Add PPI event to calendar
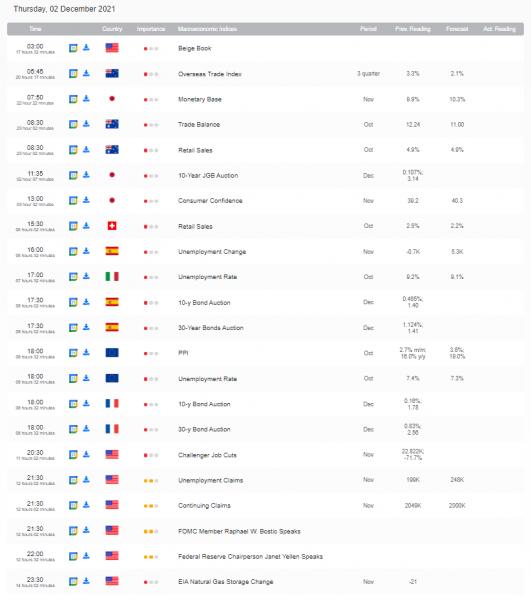531x600 pixels. click(73, 353)
